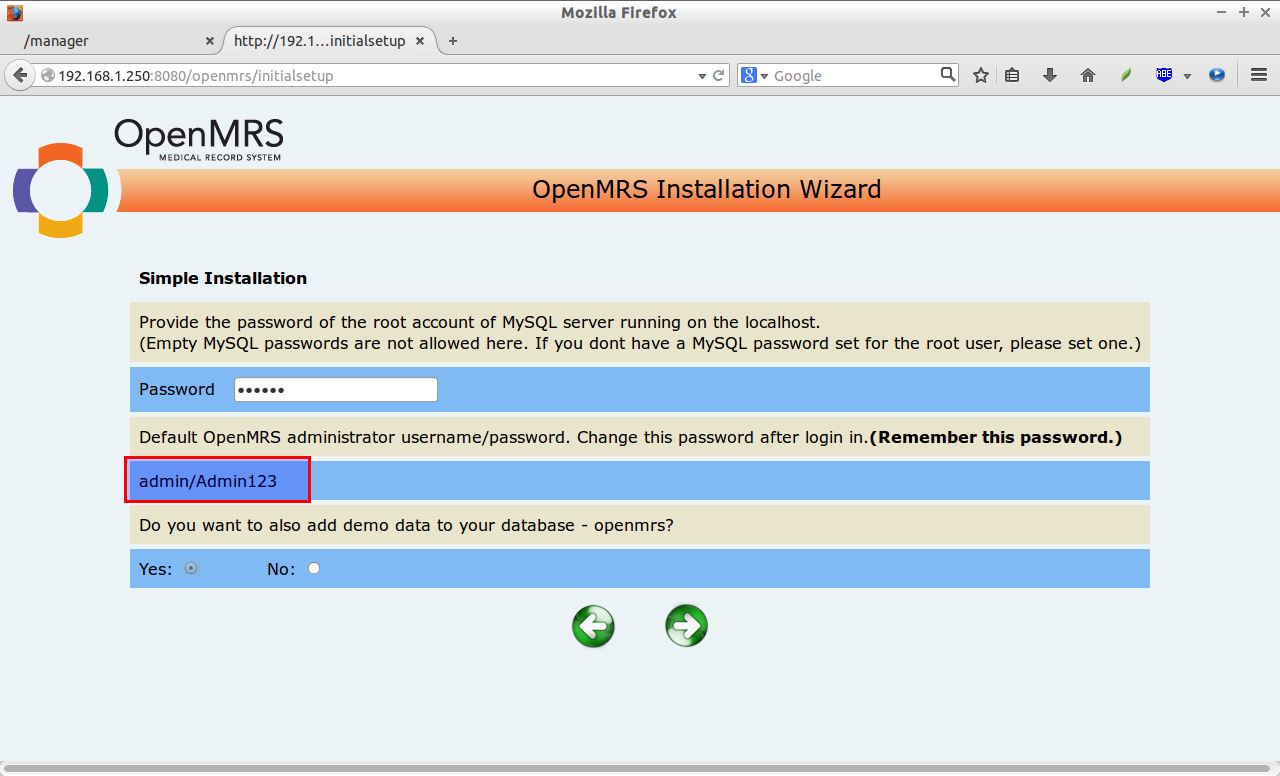1280x776 pixels.
Task: Open the Firefox hamburger menu
Action: pos(1259,75)
